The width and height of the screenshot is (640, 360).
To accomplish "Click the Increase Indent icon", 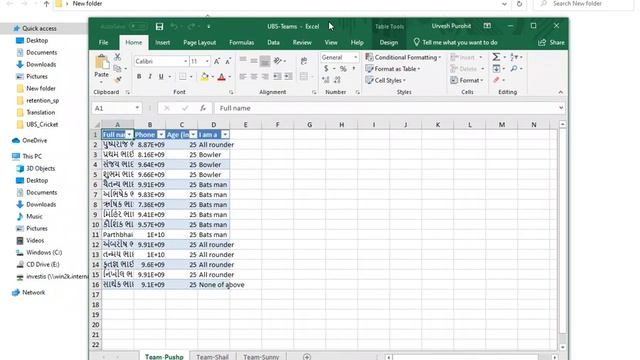I will click(288, 77).
